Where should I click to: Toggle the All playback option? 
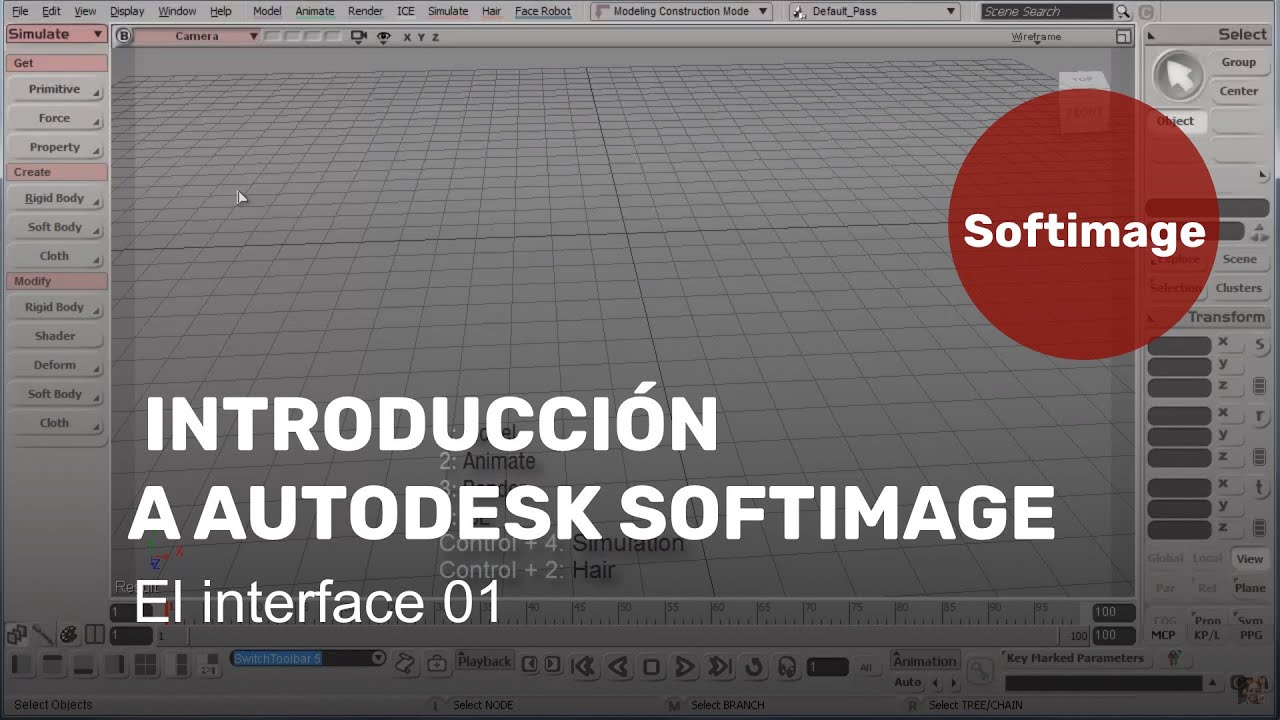(x=866, y=667)
